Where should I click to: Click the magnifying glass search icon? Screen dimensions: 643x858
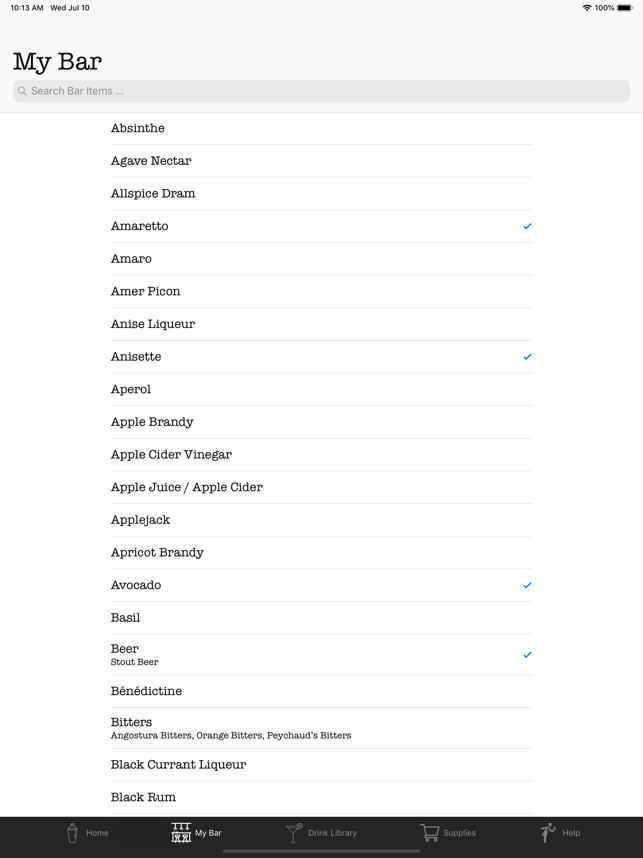pyautogui.click(x=22, y=91)
